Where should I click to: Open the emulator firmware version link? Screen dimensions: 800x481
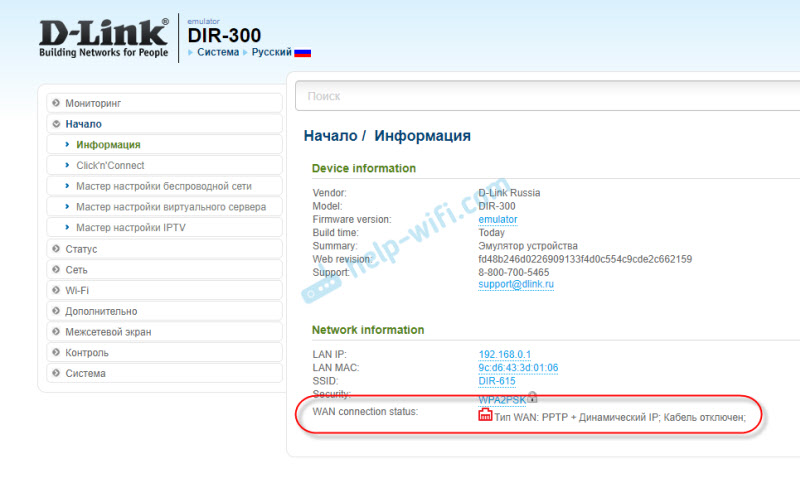point(497,219)
